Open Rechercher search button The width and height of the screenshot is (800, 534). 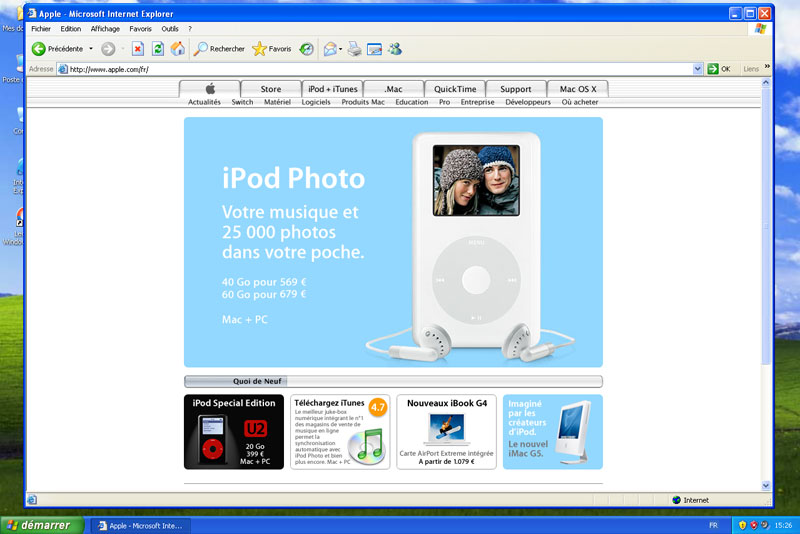219,49
